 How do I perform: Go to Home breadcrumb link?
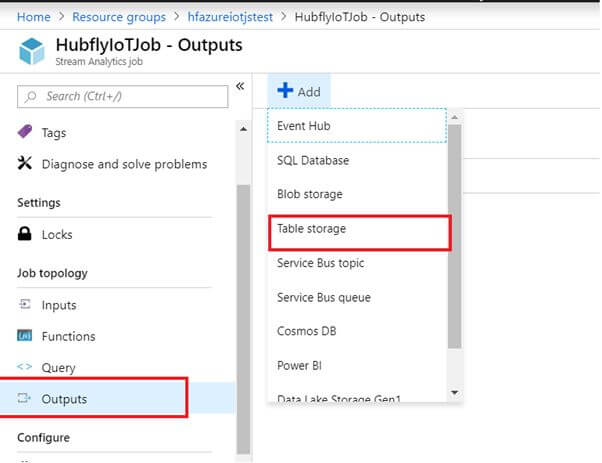[x=34, y=17]
